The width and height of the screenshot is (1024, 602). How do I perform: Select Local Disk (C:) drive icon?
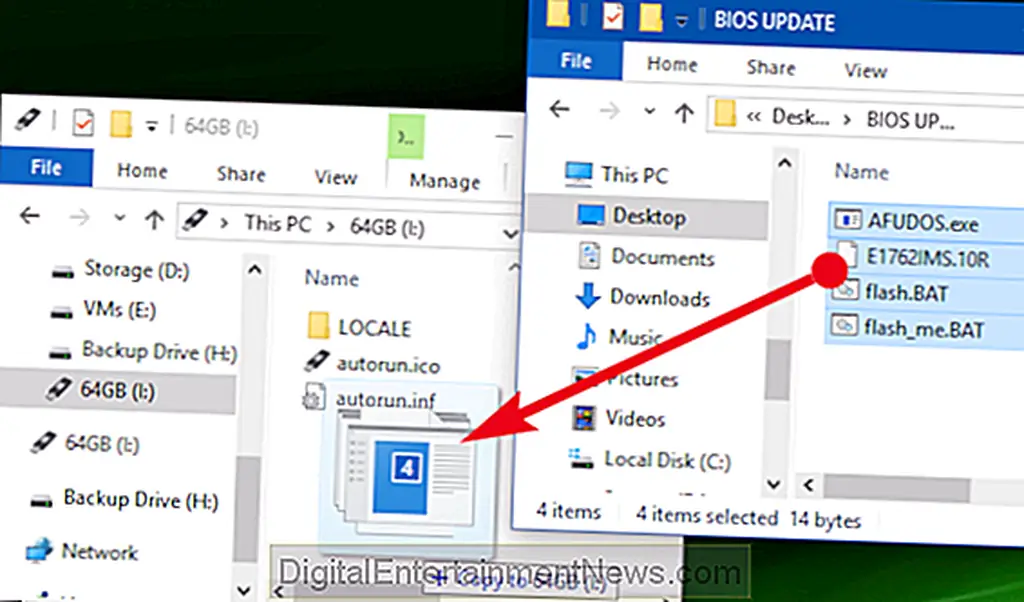pyautogui.click(x=582, y=460)
